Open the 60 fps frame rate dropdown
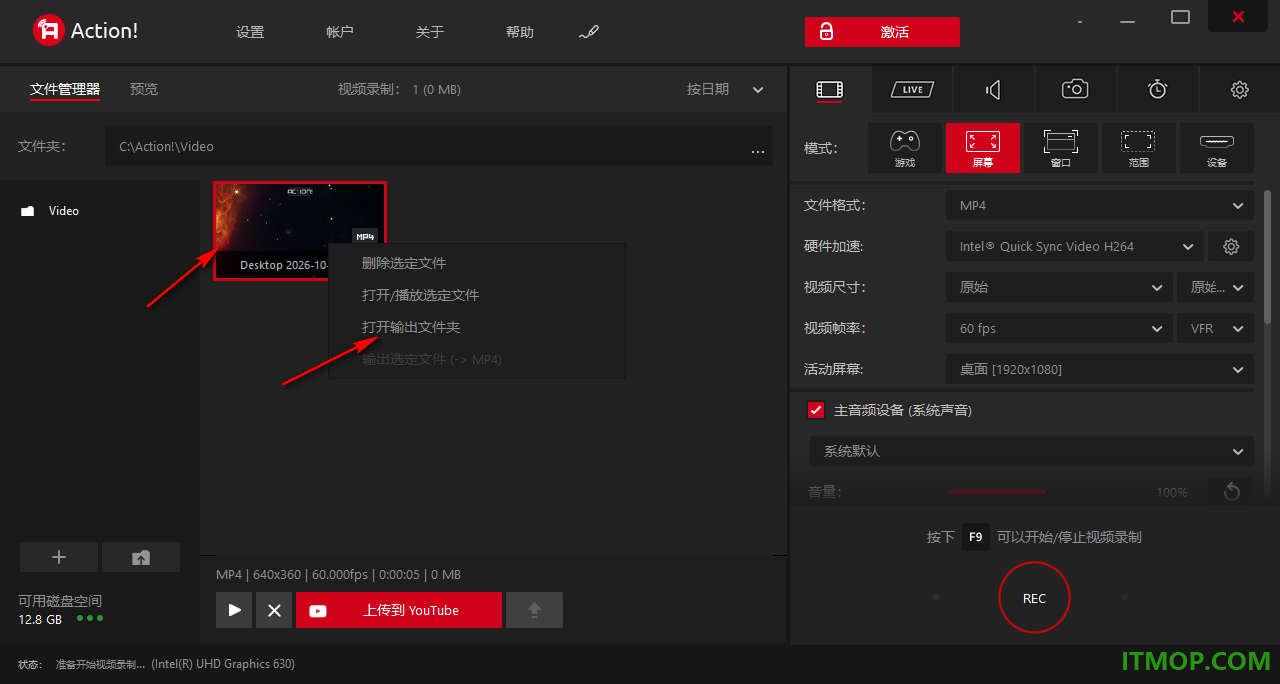 tap(1059, 328)
